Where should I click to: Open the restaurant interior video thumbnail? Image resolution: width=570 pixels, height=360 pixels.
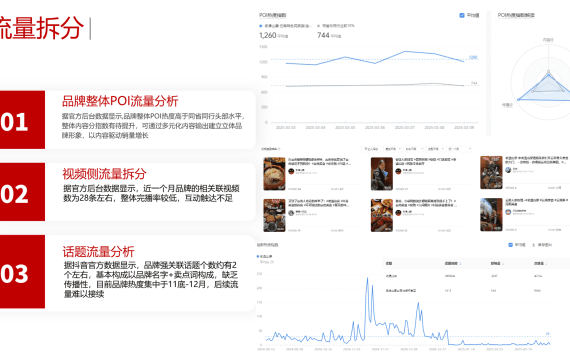(x=491, y=215)
